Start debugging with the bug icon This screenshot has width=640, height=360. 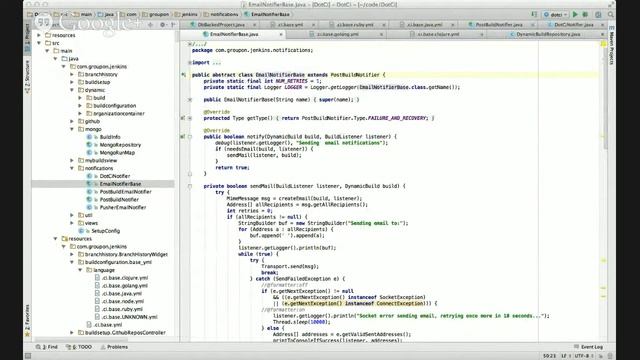pyautogui.click(x=585, y=14)
